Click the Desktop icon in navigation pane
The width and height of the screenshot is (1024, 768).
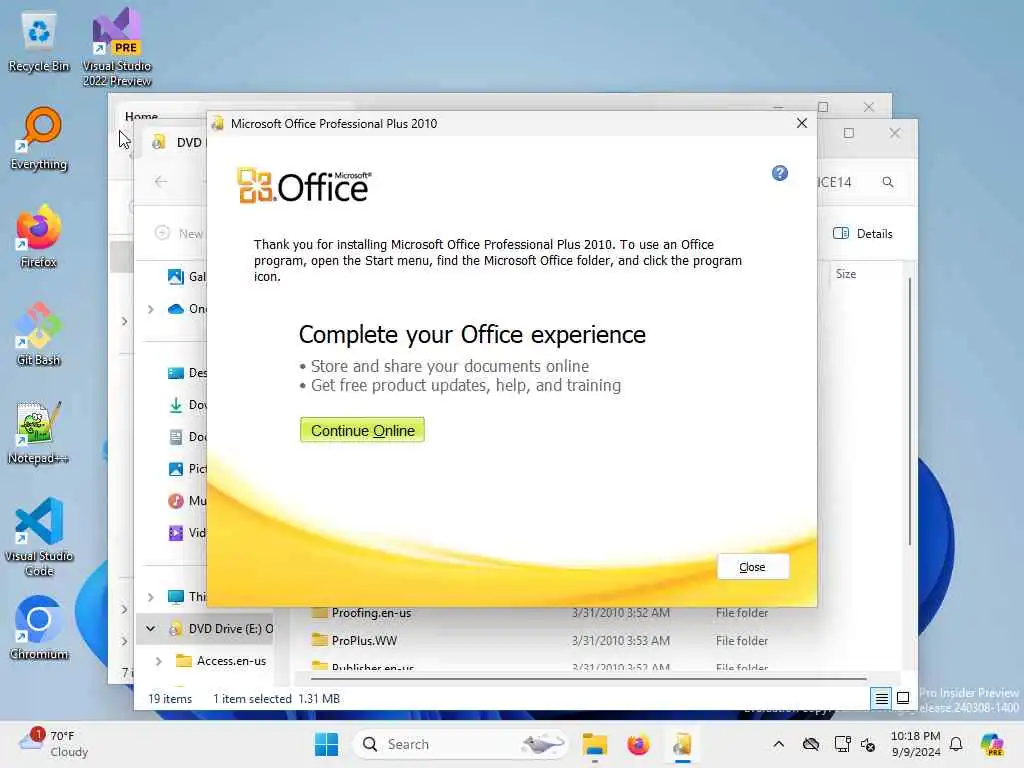click(176, 373)
